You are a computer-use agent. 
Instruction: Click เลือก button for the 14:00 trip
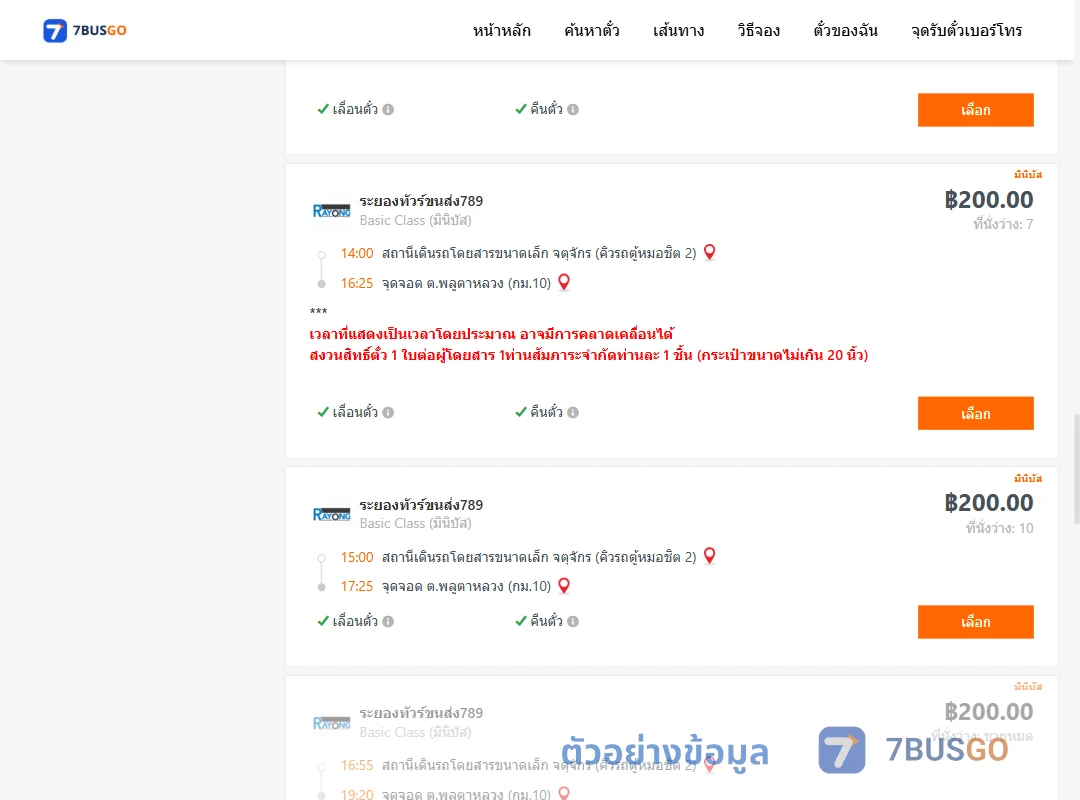[975, 413]
